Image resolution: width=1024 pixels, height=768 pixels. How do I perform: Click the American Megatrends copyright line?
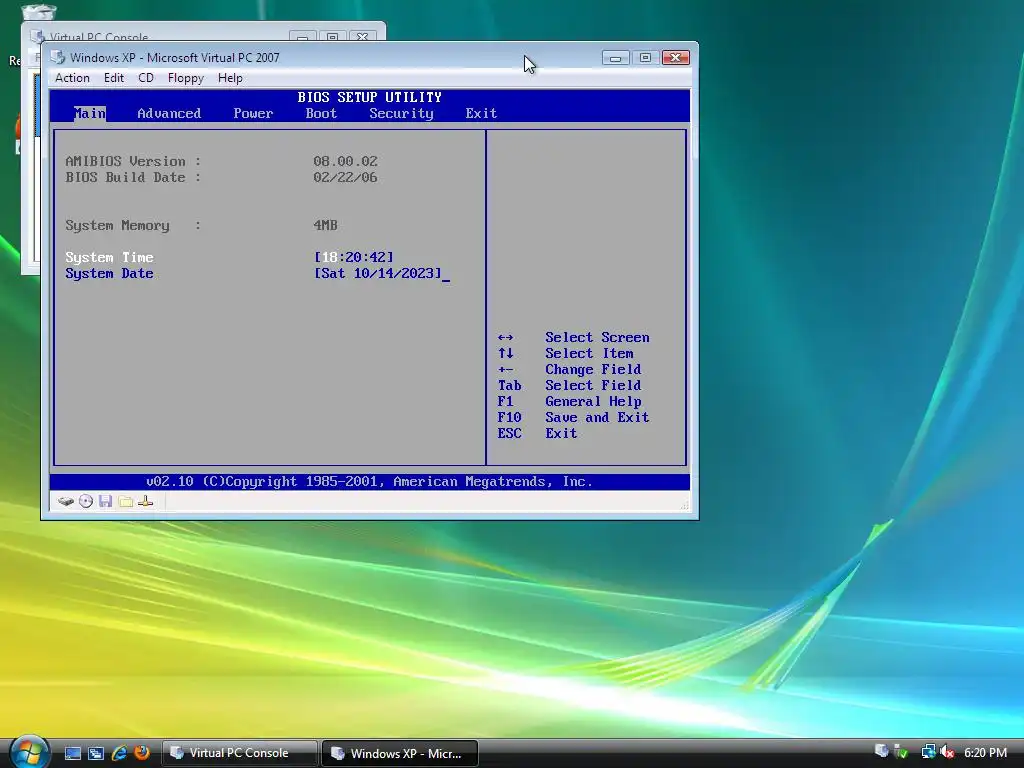370,482
